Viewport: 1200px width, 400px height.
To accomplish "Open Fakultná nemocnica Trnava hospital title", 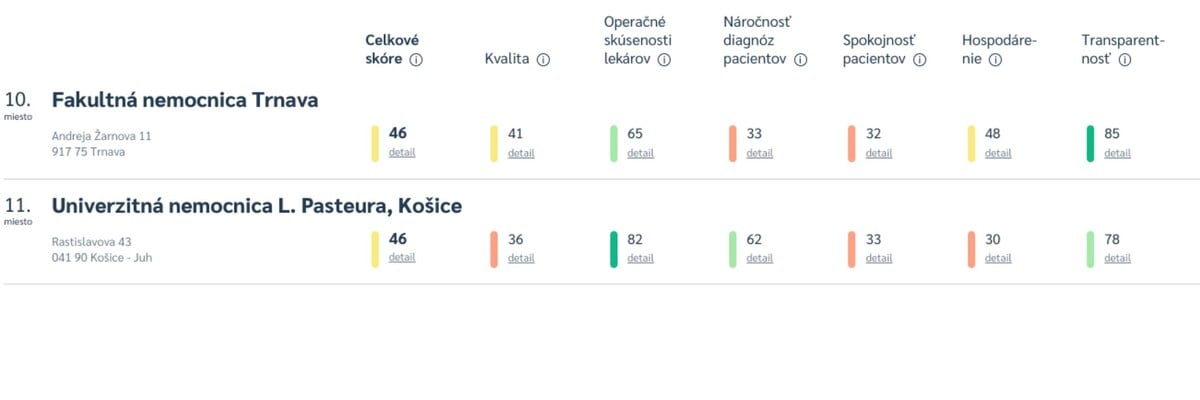I will click(185, 100).
